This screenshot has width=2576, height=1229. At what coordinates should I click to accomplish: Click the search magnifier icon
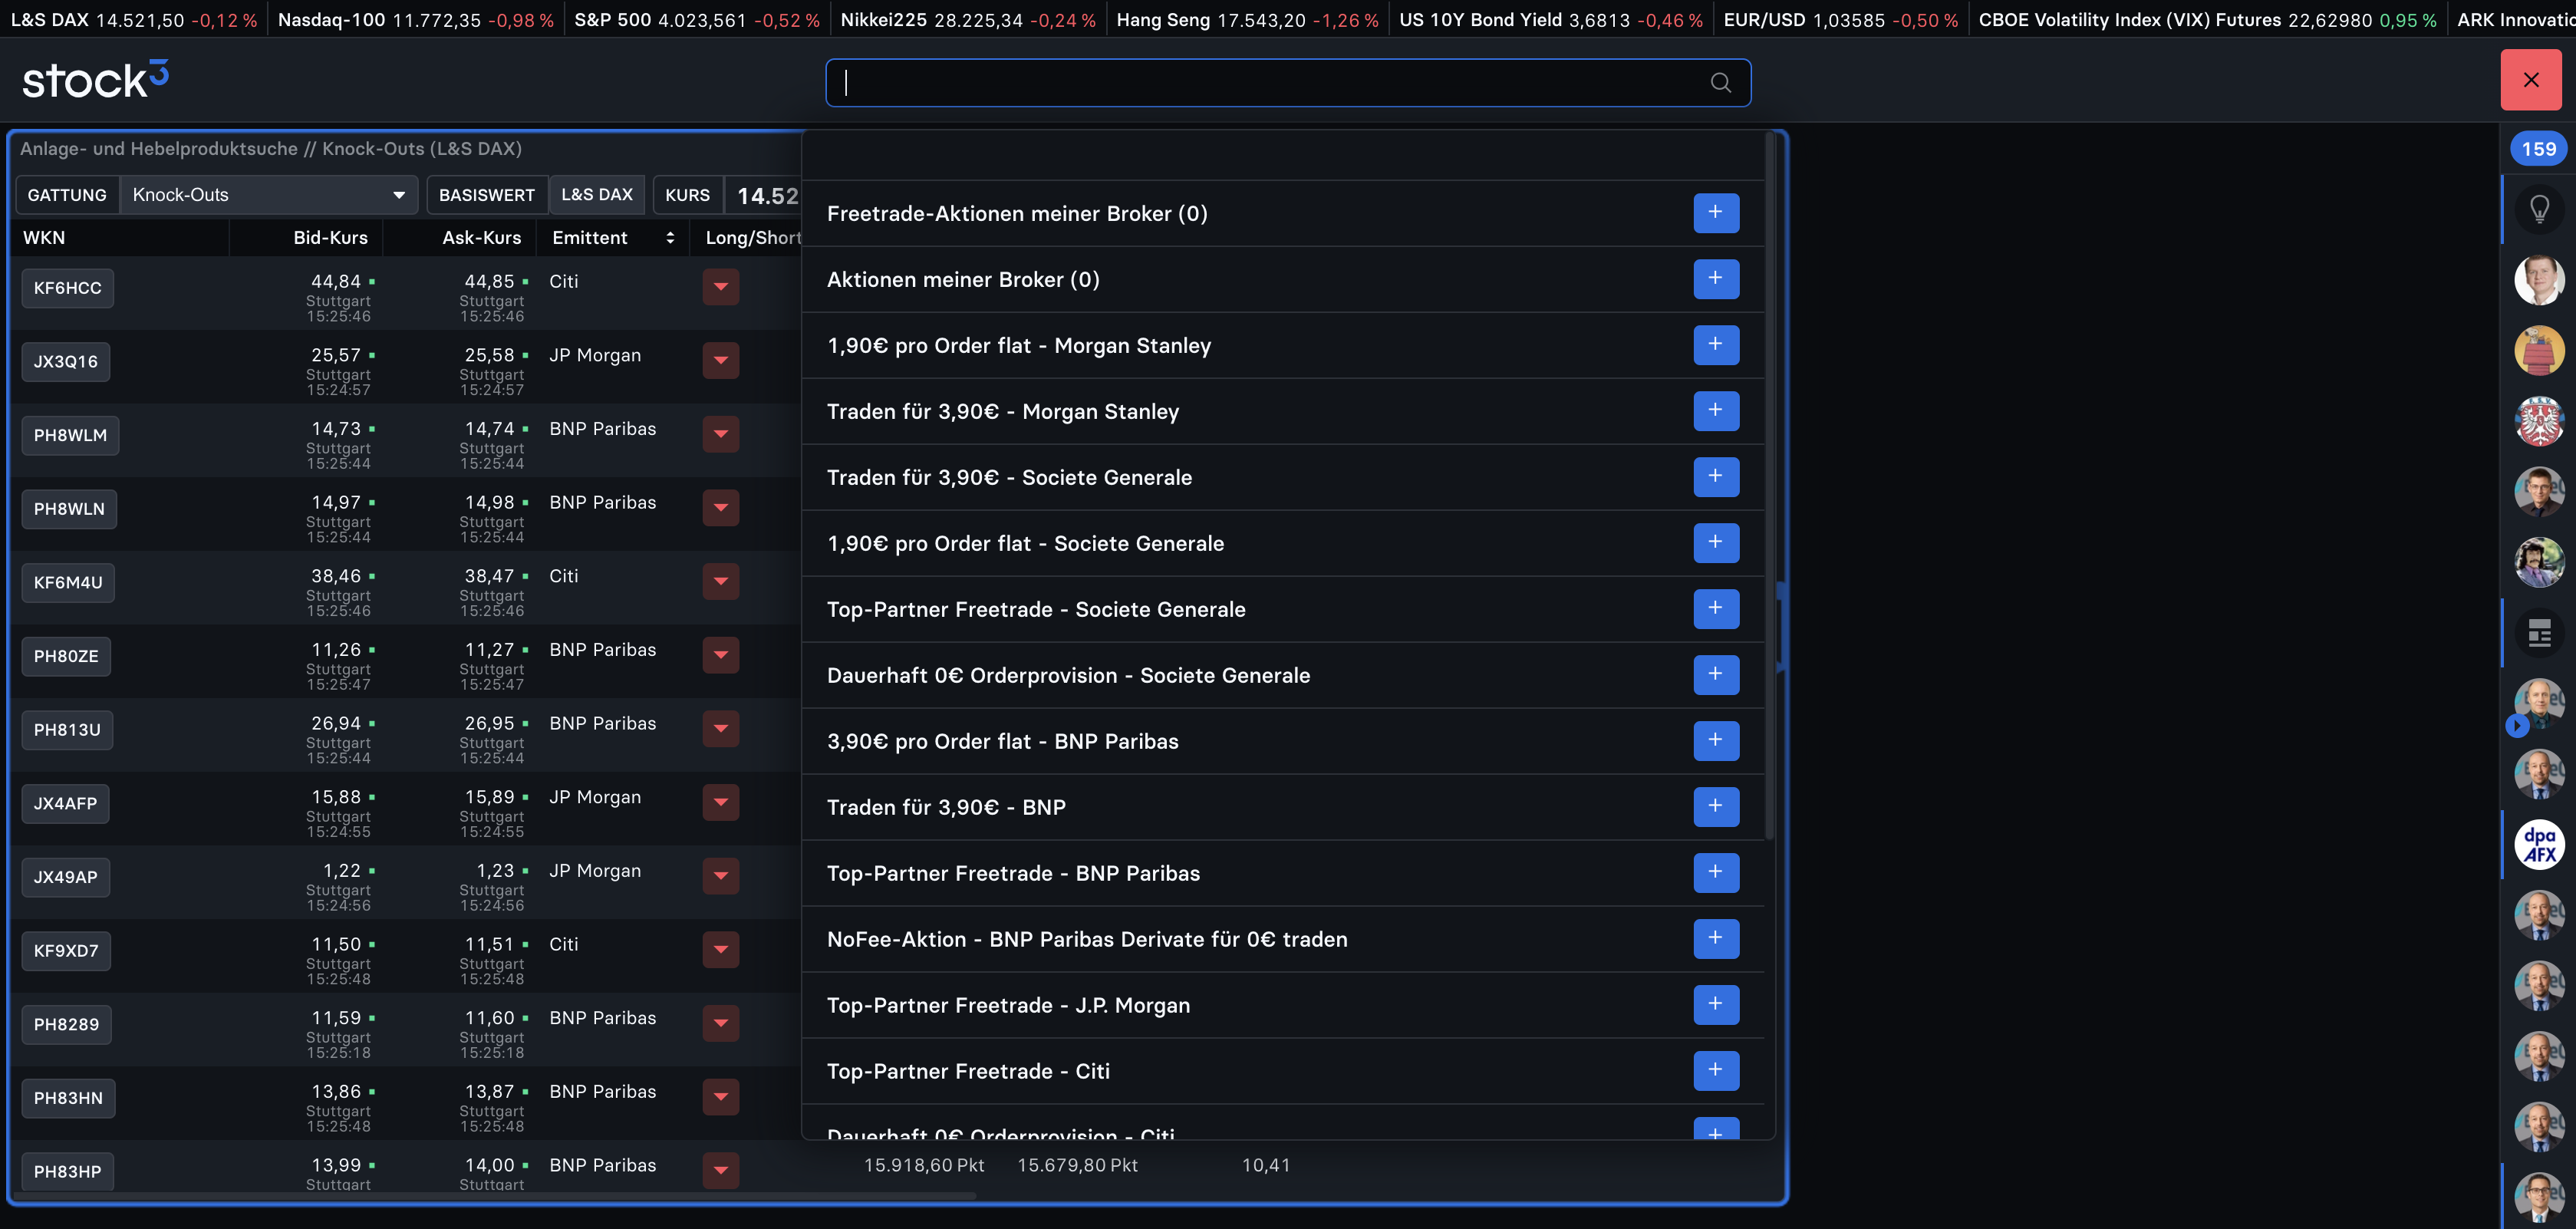point(1720,83)
